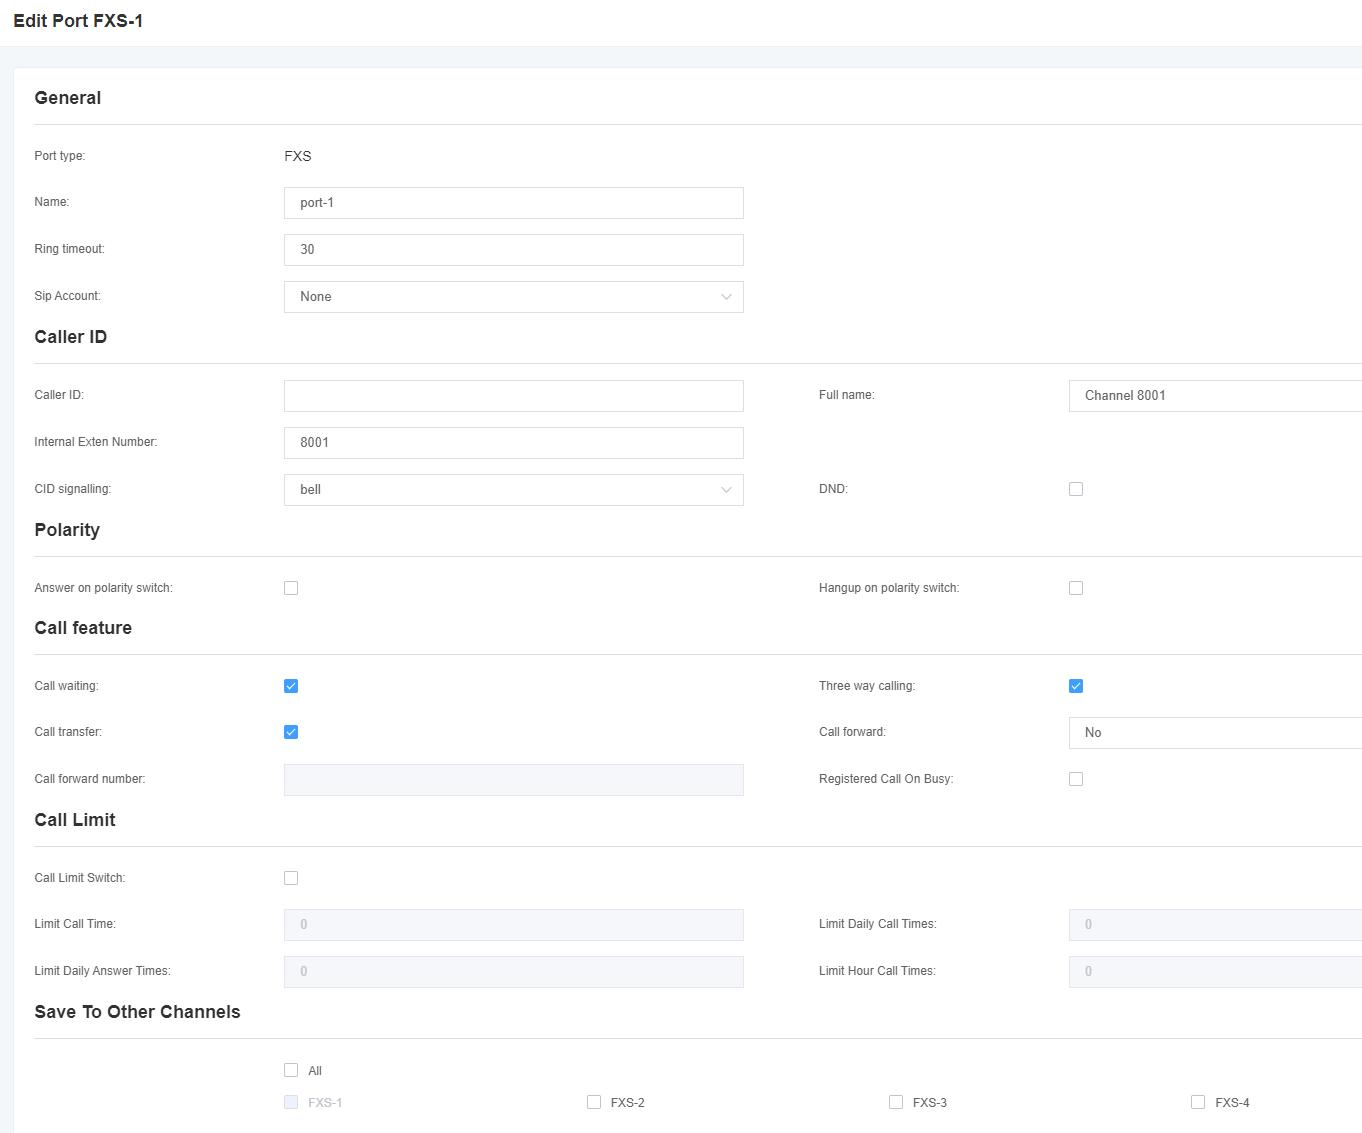1362x1133 pixels.
Task: Click the Limit Call Time field
Action: click(x=513, y=925)
